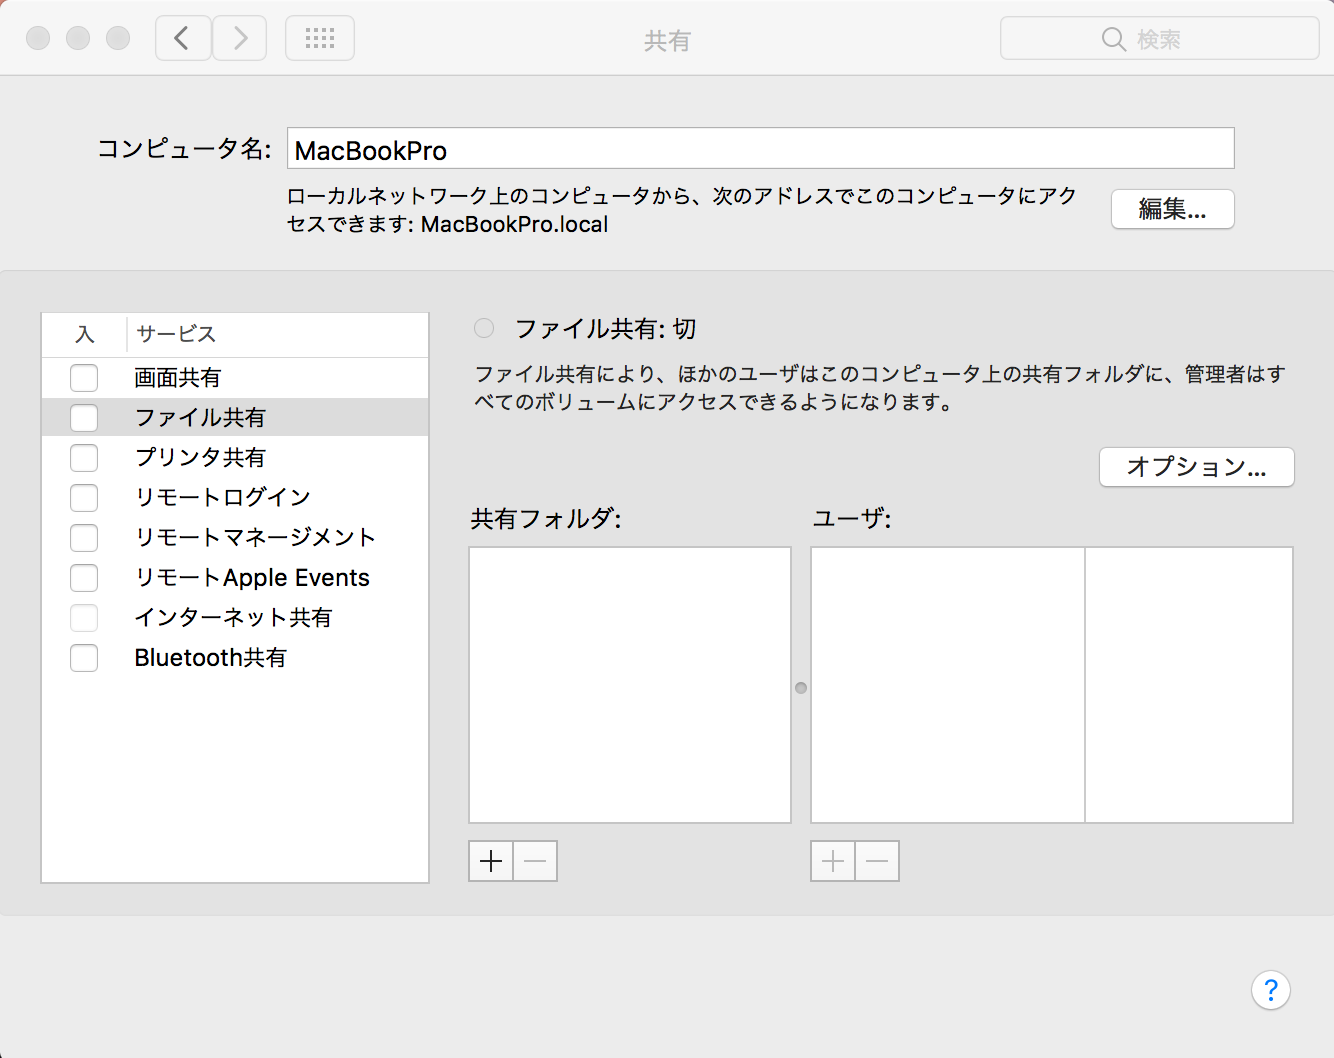The width and height of the screenshot is (1334, 1058).
Task: Click the forward navigation arrow
Action: 239,37
